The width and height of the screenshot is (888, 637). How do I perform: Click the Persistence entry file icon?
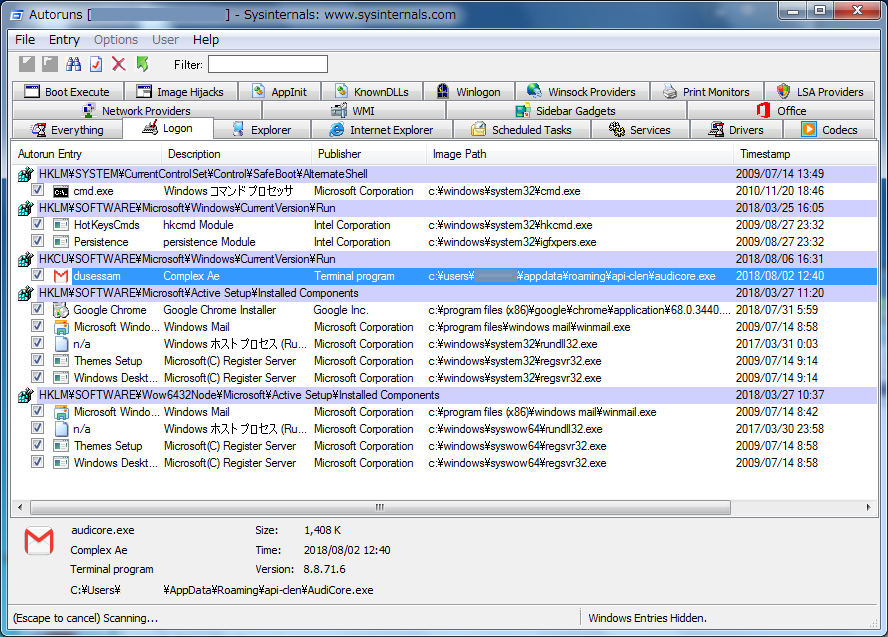tap(61, 242)
